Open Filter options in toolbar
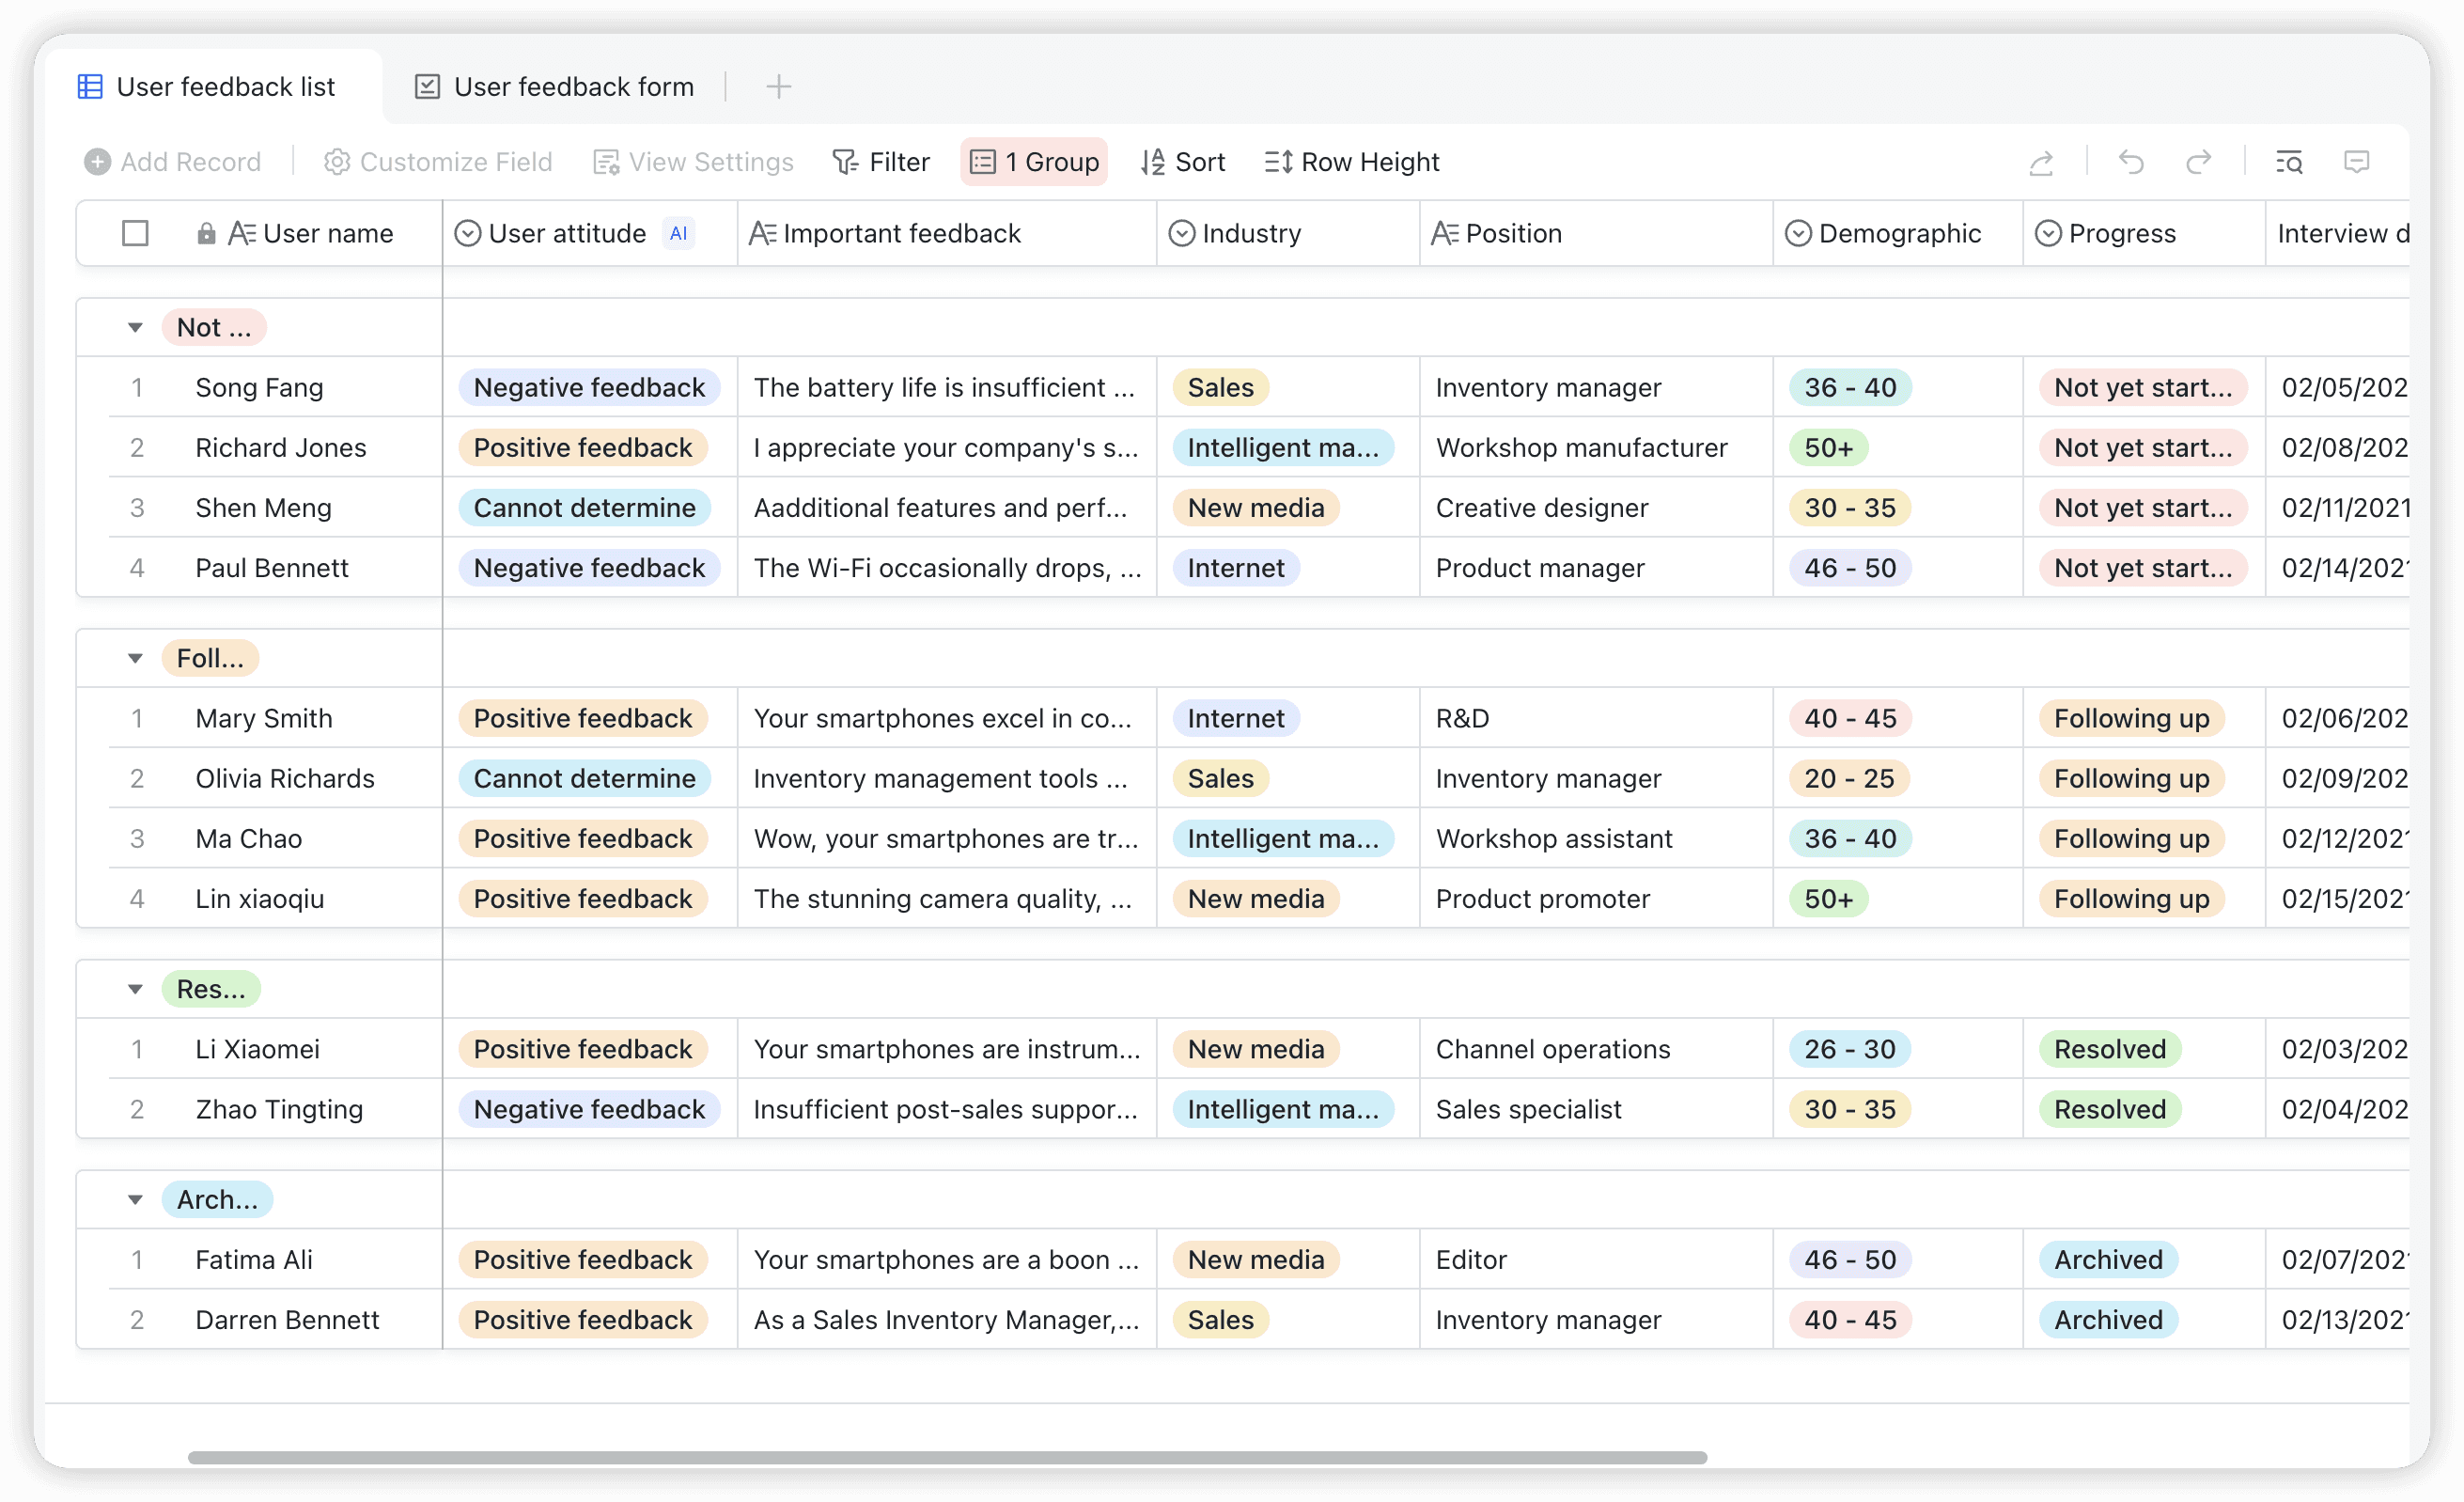 (x=881, y=162)
